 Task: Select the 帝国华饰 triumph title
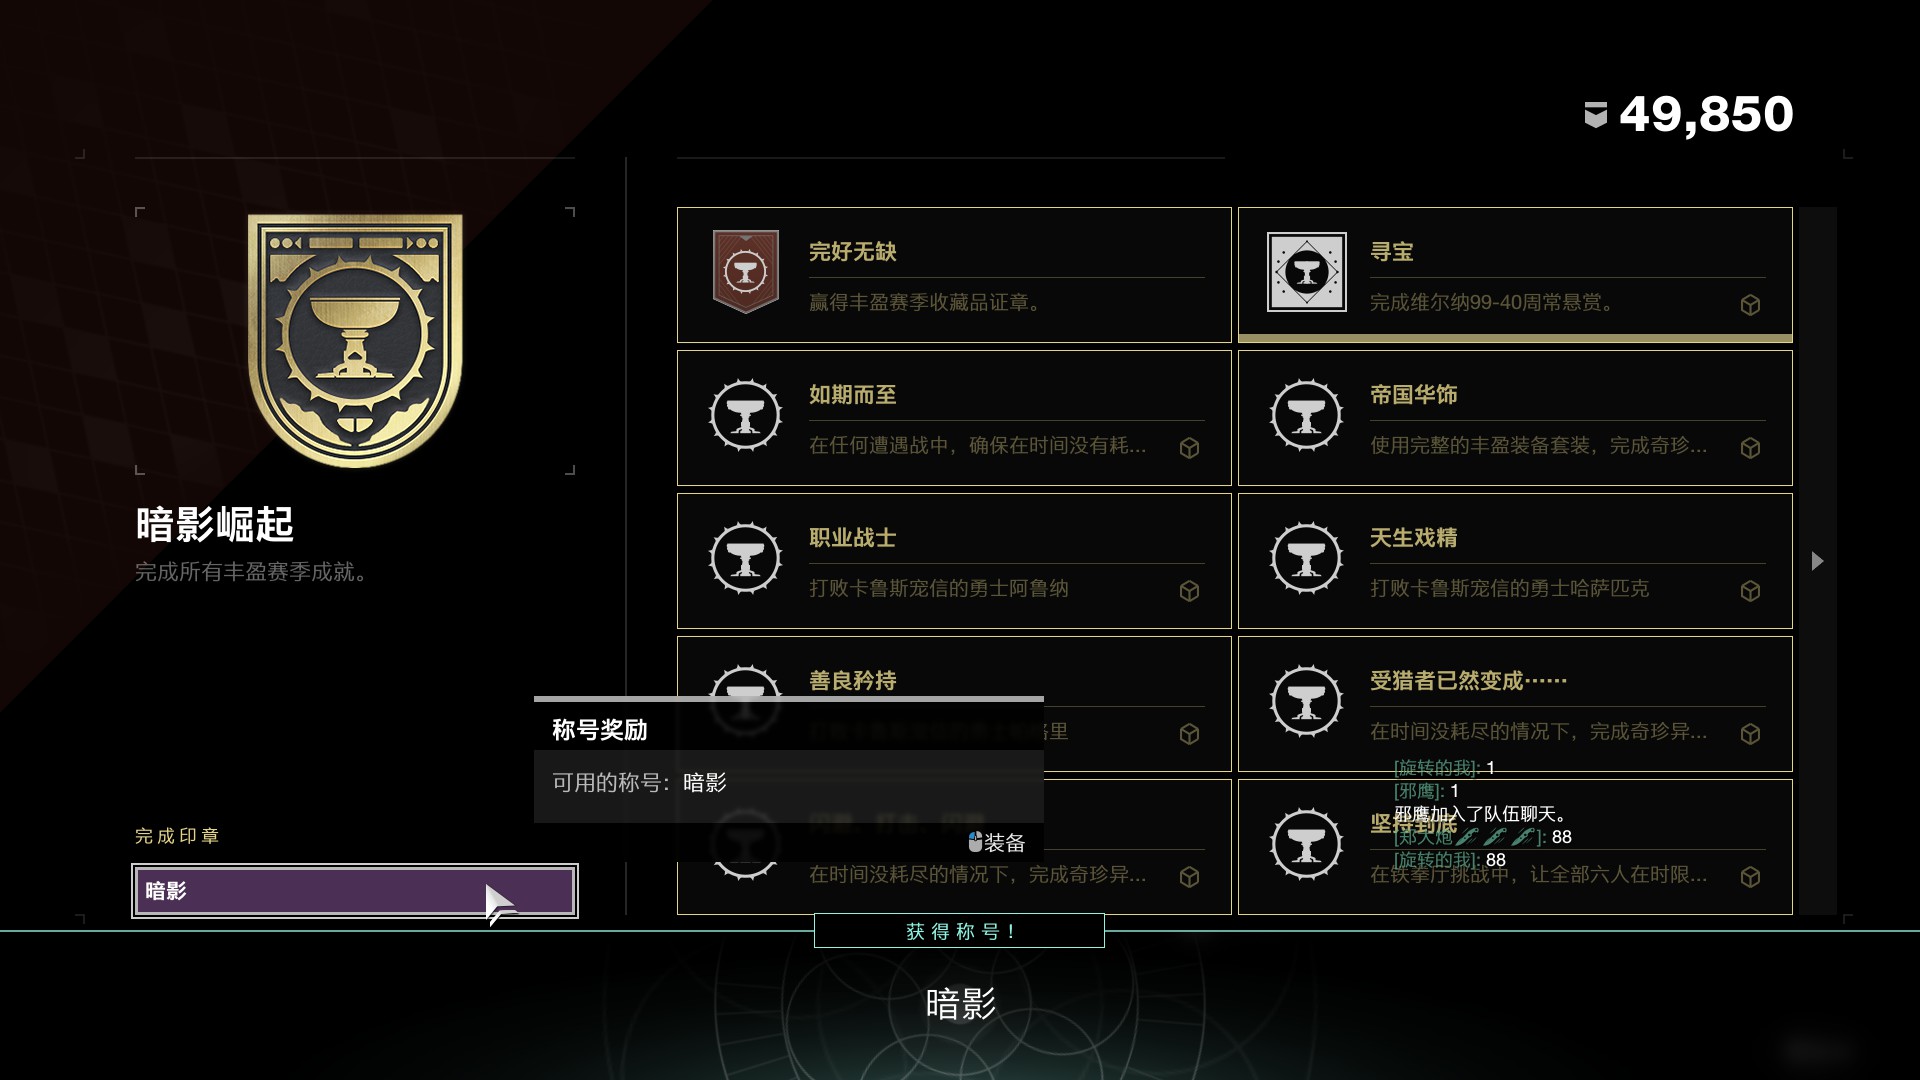point(1413,395)
